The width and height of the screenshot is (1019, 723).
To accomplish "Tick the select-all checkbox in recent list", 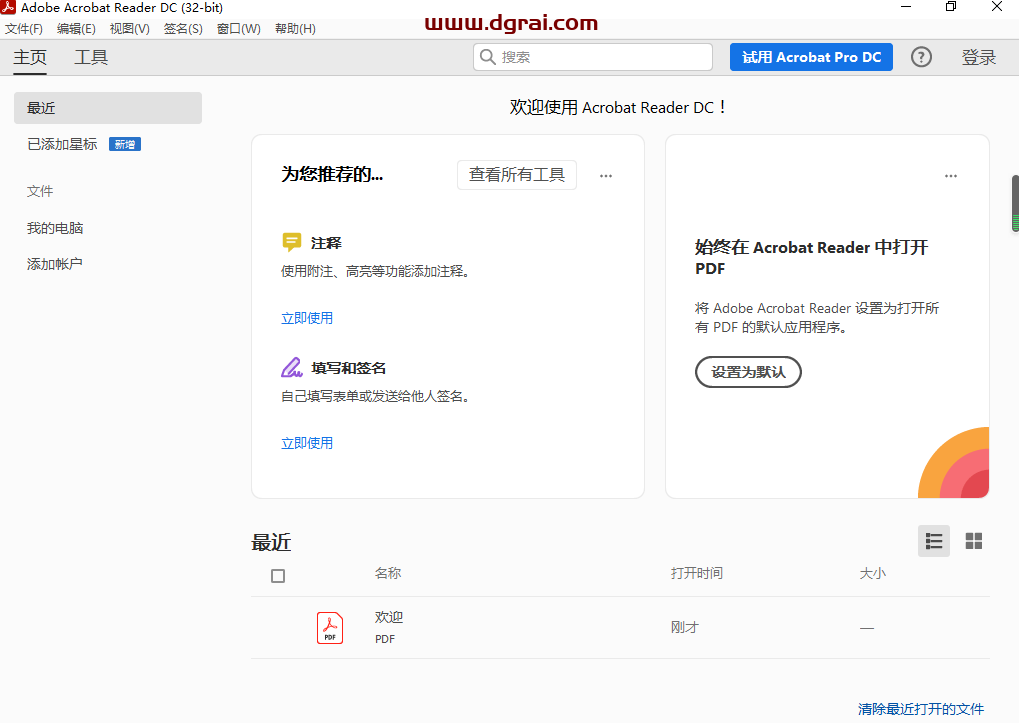I will (x=278, y=575).
